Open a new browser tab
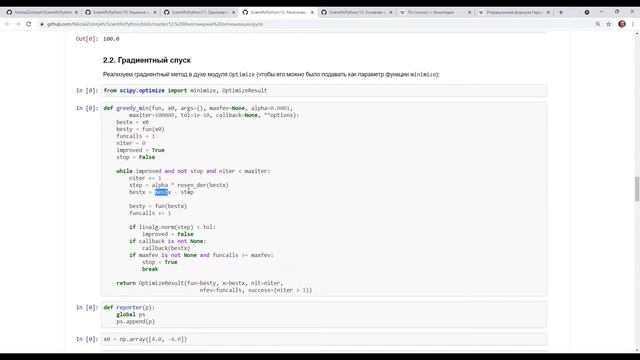The image size is (640, 360). tap(560, 12)
